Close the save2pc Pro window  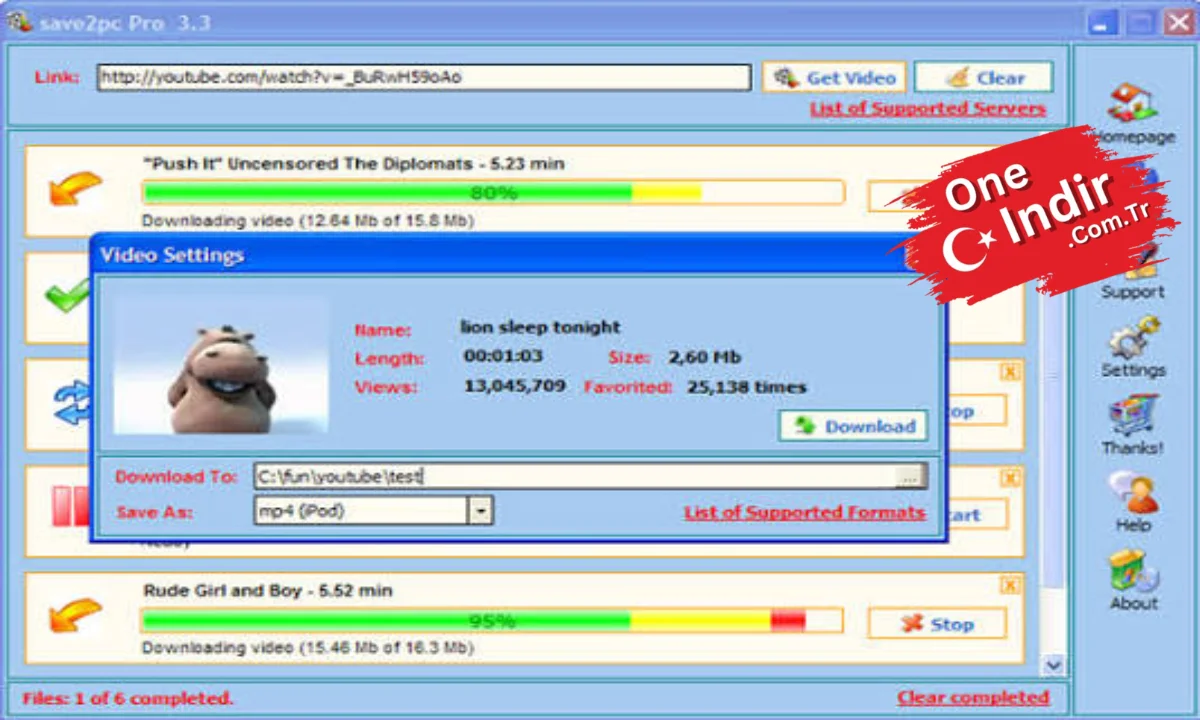point(1178,22)
